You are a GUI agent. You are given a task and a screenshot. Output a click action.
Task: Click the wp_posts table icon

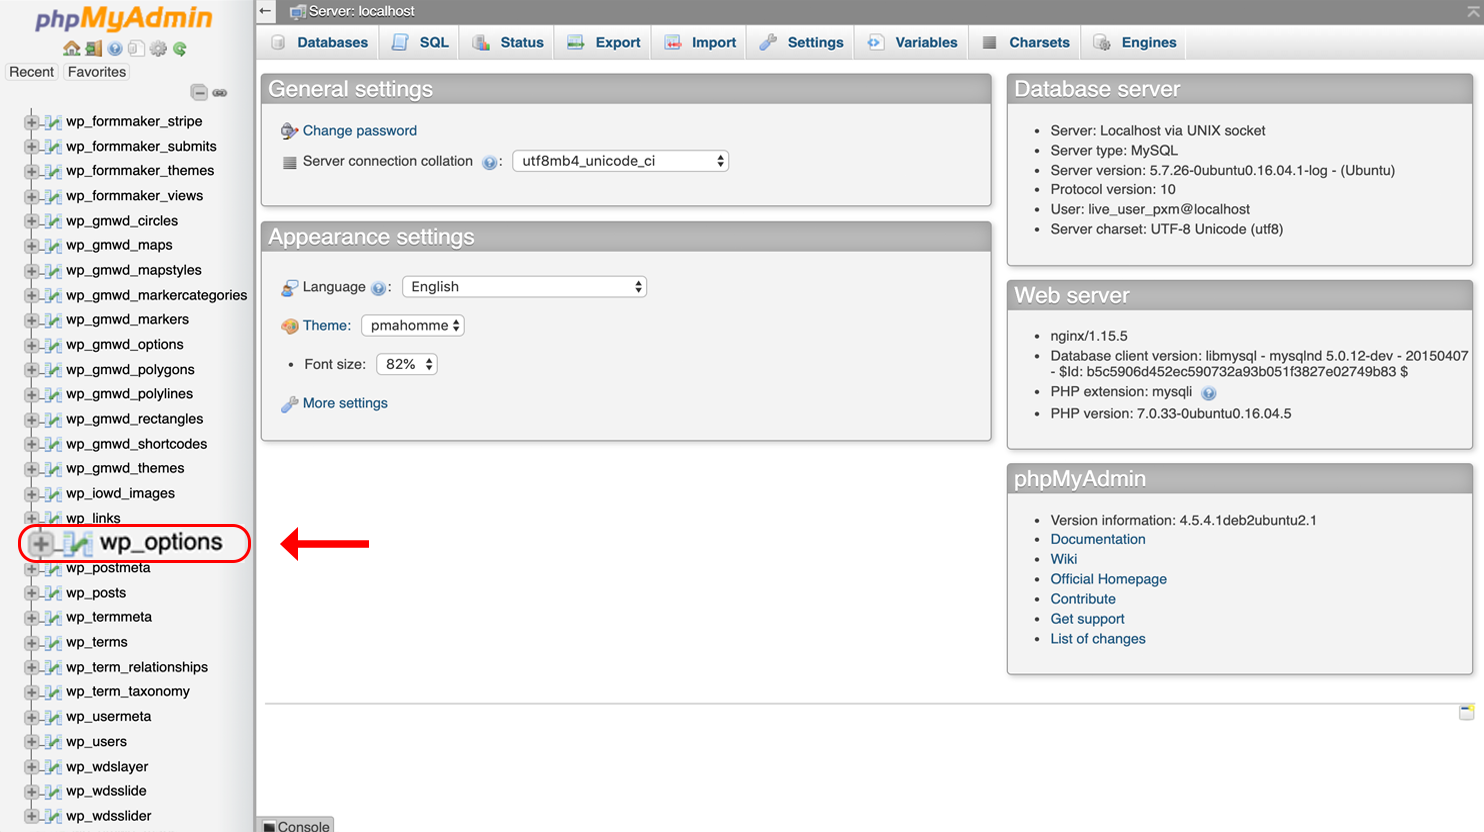54,593
